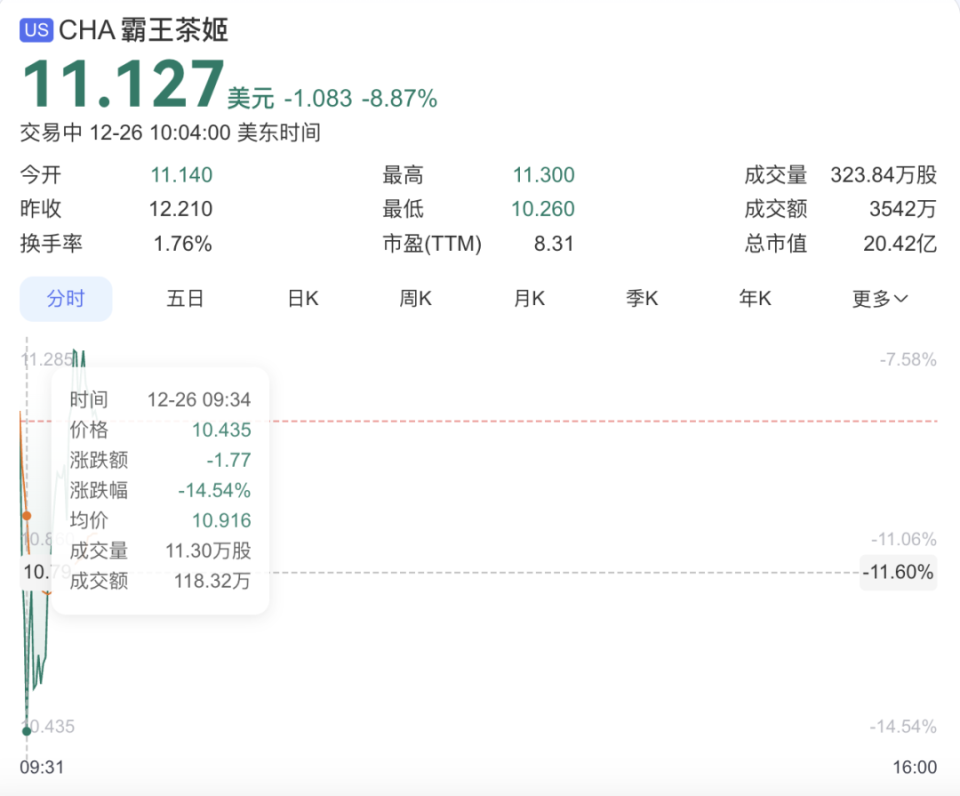Click the orange price point on the chart
Screen dimensions: 960x796
pos(28,516)
